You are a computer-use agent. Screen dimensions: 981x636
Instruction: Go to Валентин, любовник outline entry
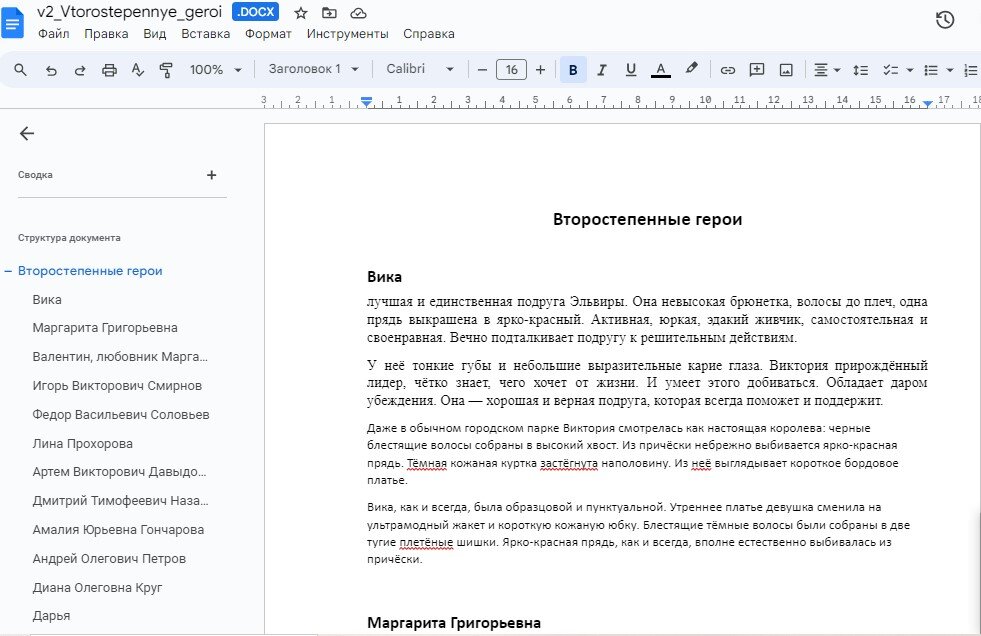(x=120, y=357)
